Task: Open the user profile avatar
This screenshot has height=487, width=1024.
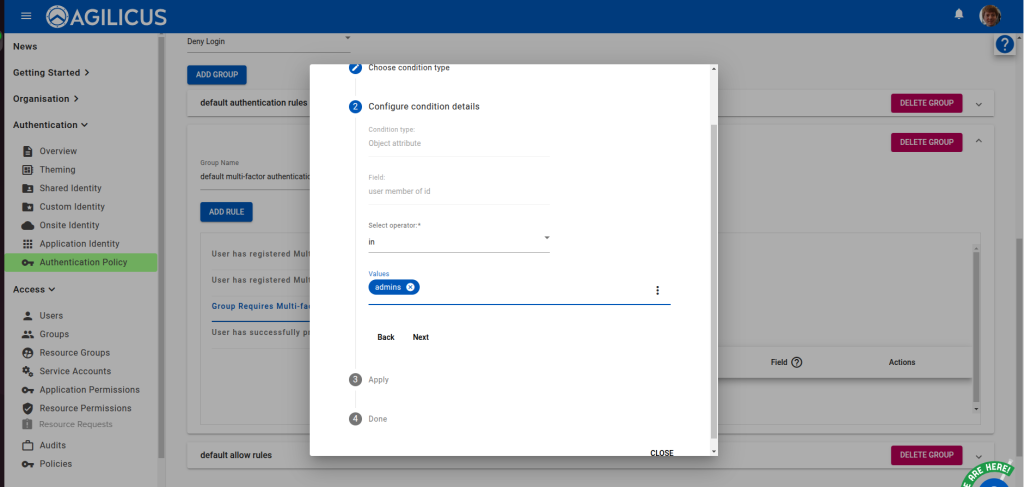Action: click(x=990, y=15)
